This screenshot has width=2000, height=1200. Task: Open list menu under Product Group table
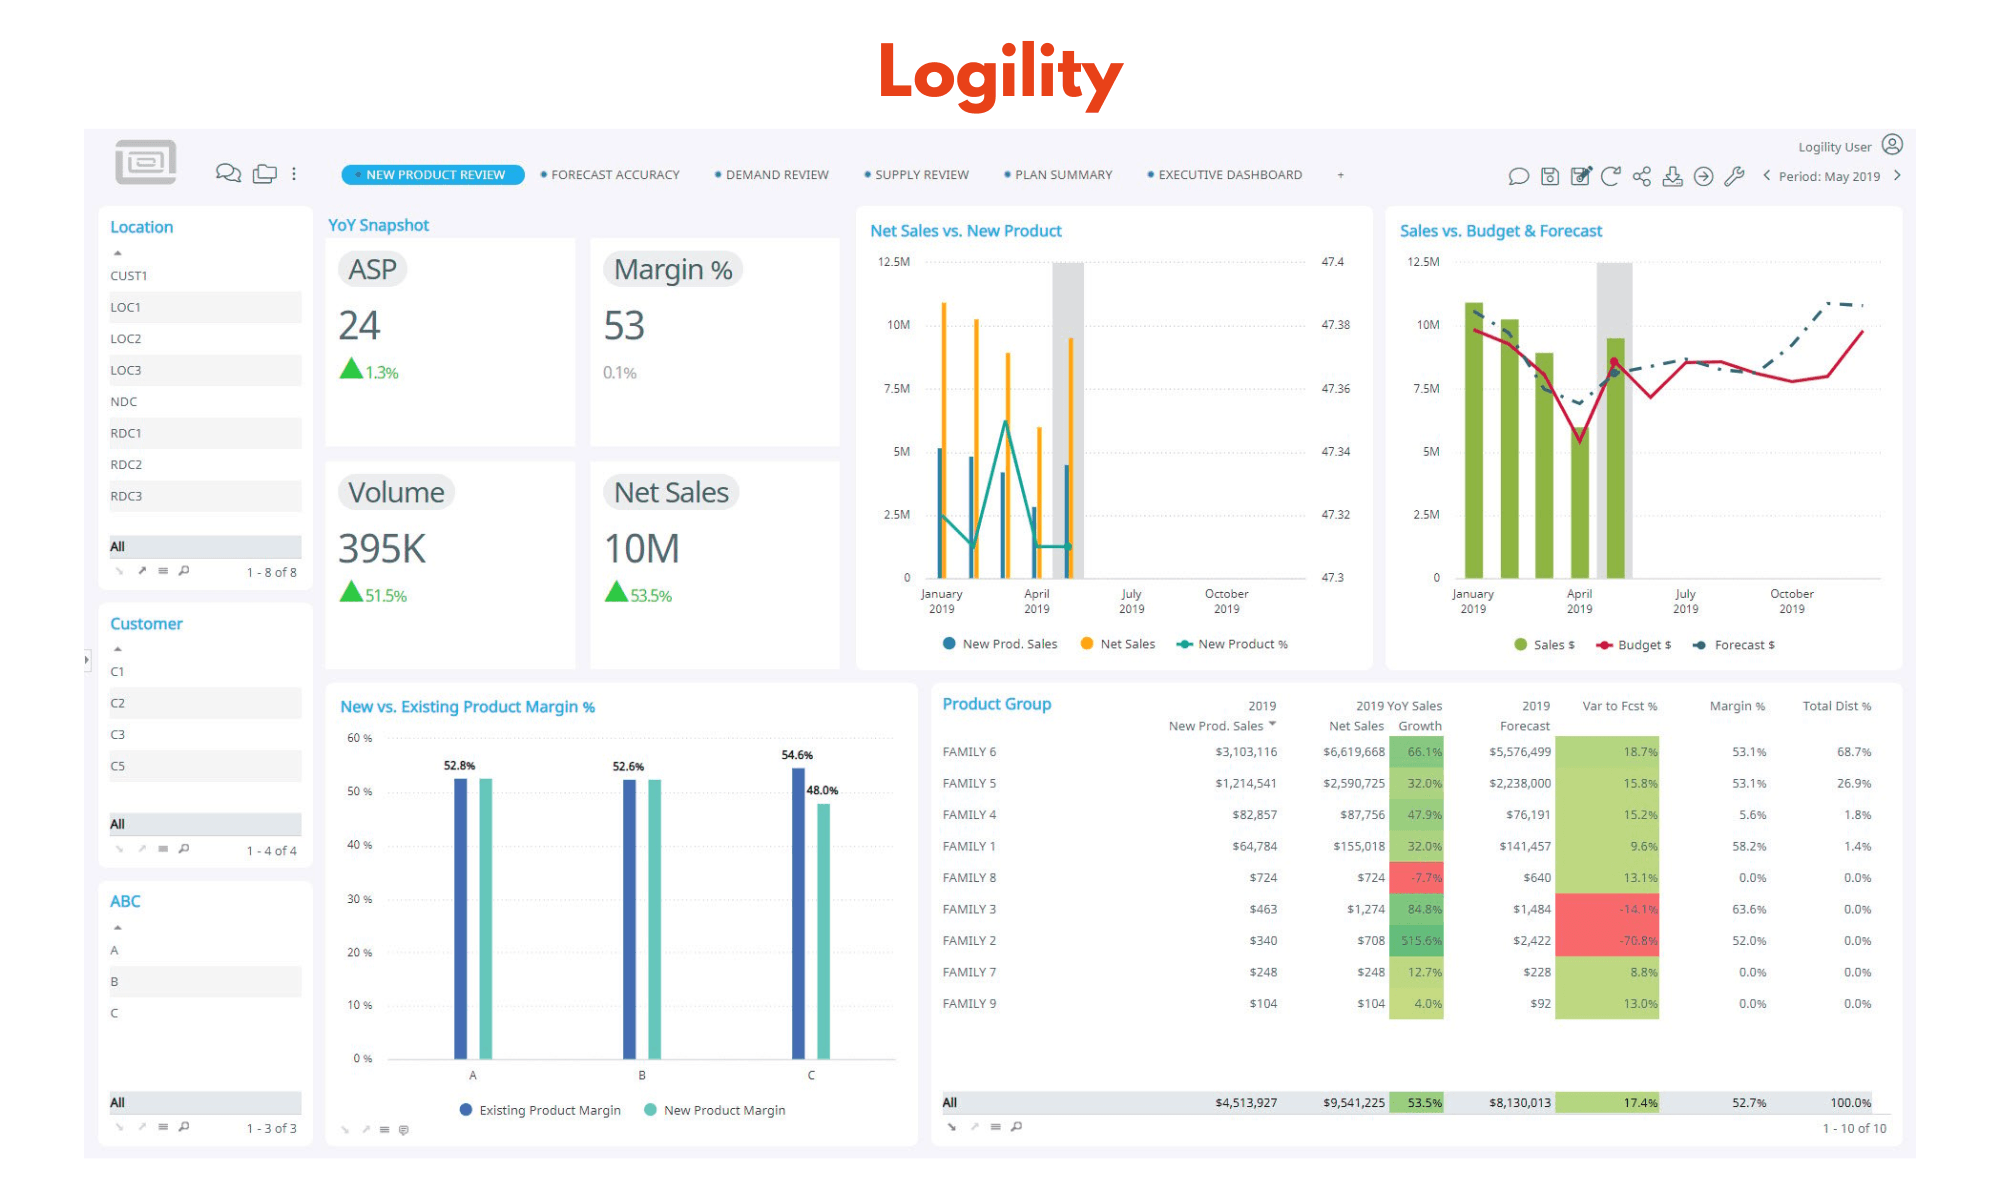click(x=996, y=1127)
